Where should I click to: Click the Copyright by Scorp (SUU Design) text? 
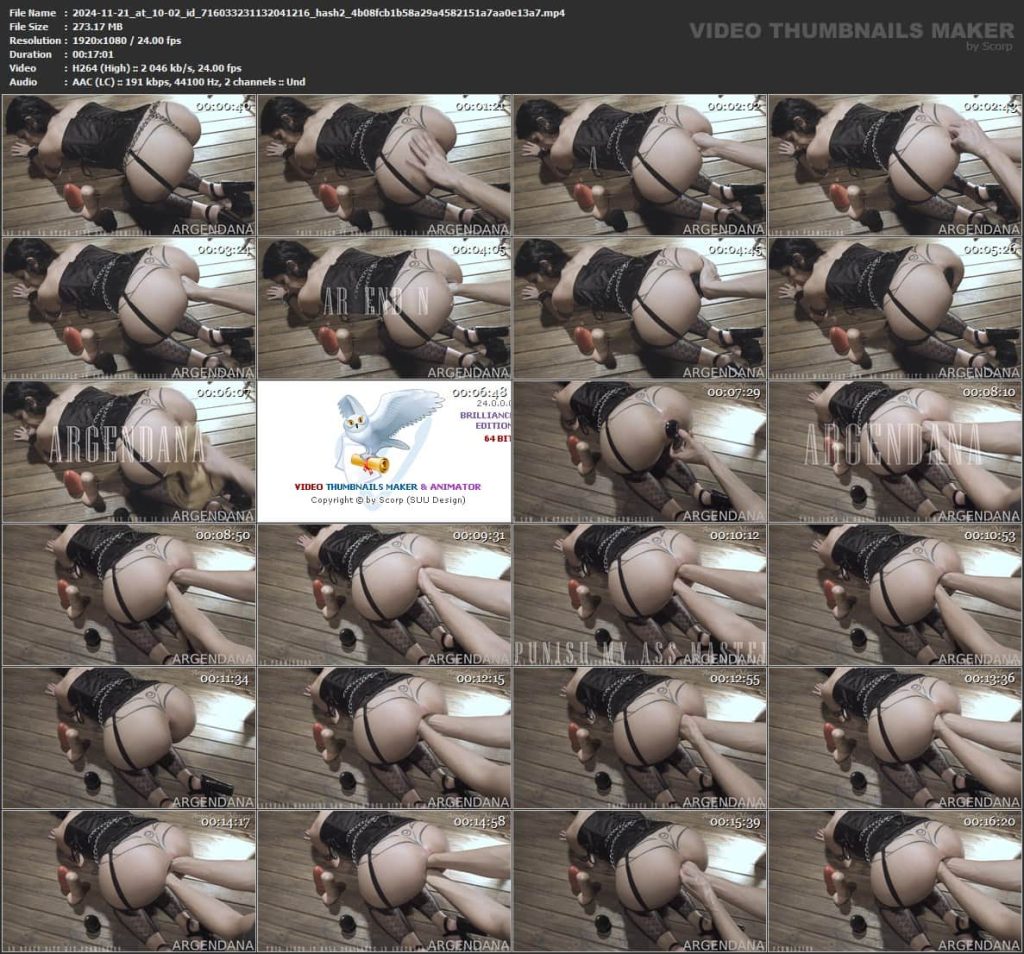[387, 500]
